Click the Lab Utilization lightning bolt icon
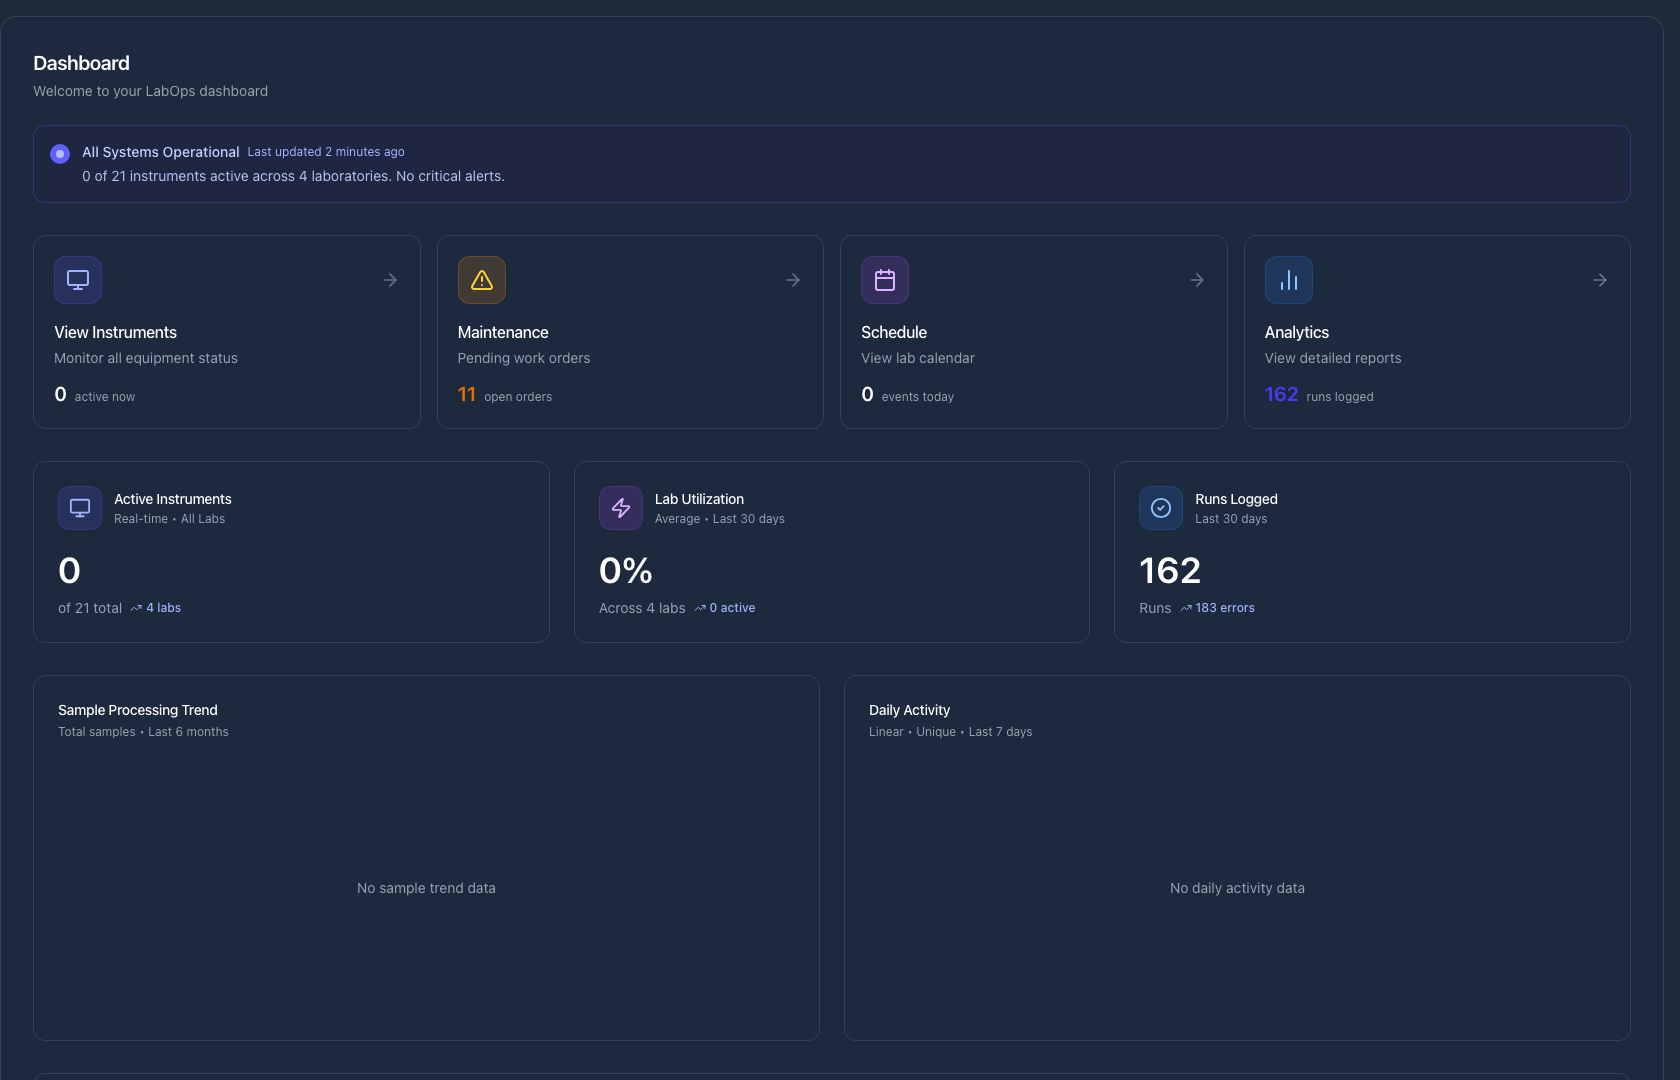The image size is (1680, 1080). [621, 508]
